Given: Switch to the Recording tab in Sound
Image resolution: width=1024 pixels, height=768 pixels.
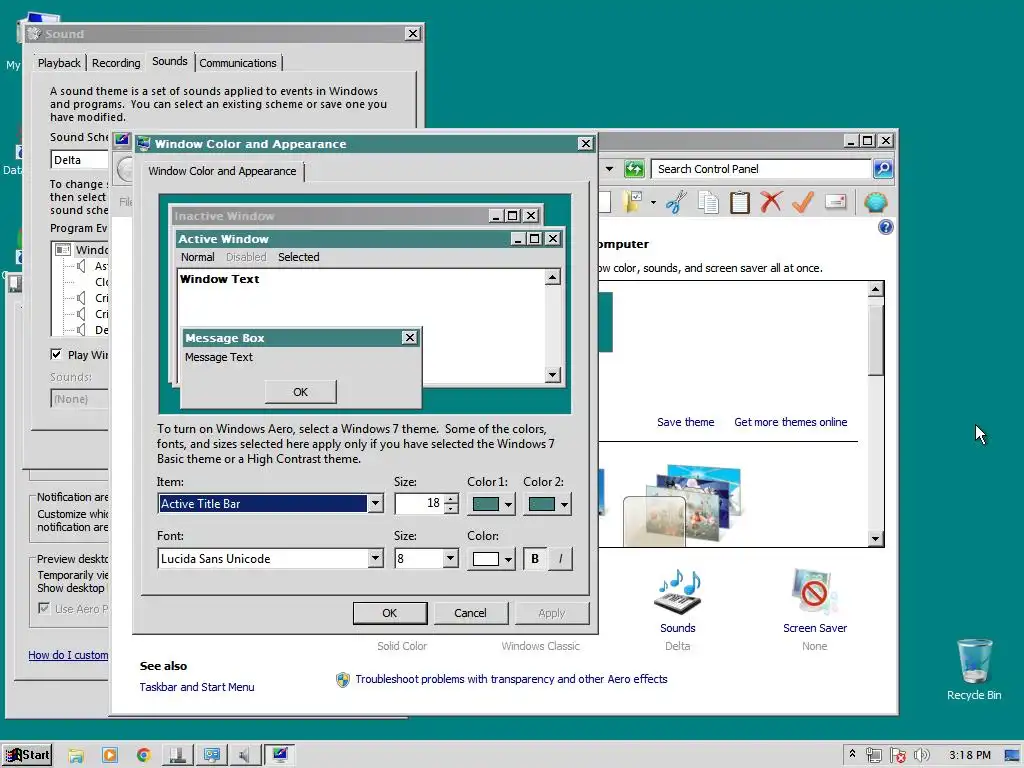Looking at the screenshot, I should [116, 63].
